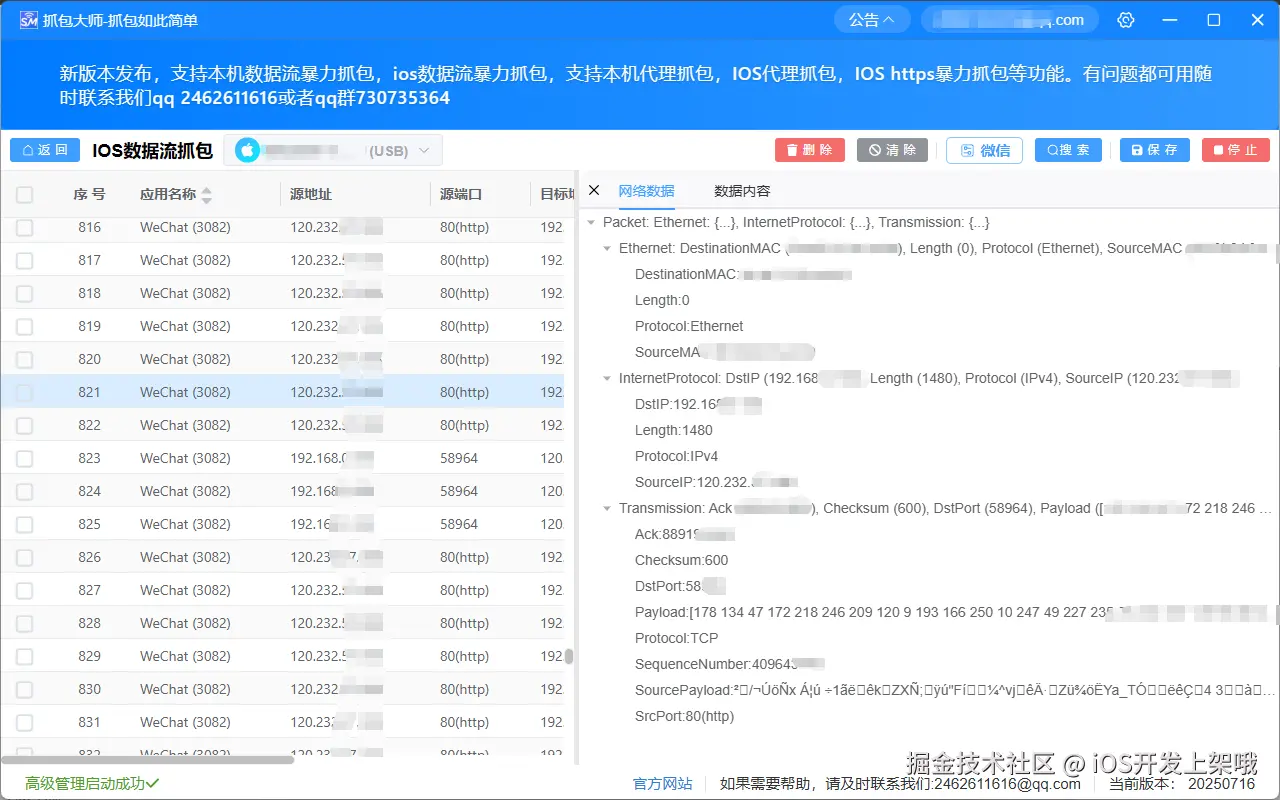Viewport: 1280px width, 800px height.
Task: Check the checkbox for row 816
Action: pyautogui.click(x=24, y=227)
